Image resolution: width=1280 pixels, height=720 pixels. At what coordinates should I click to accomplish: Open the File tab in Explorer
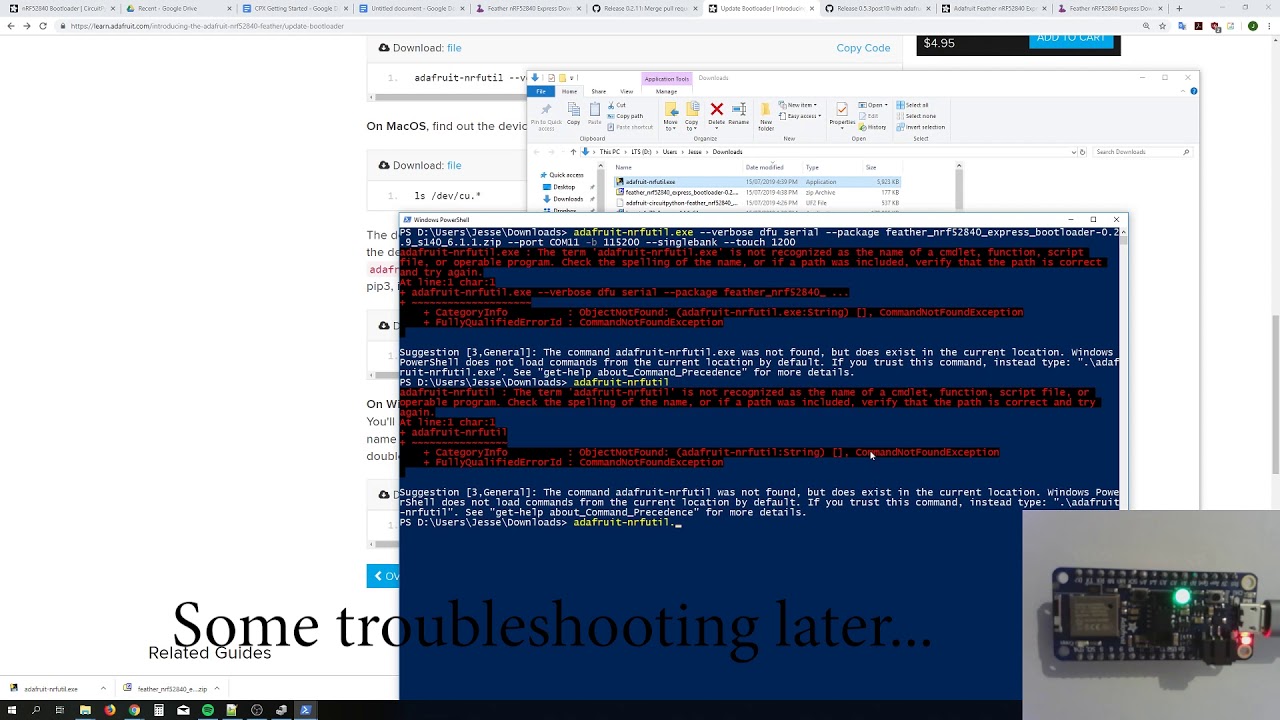tap(541, 91)
